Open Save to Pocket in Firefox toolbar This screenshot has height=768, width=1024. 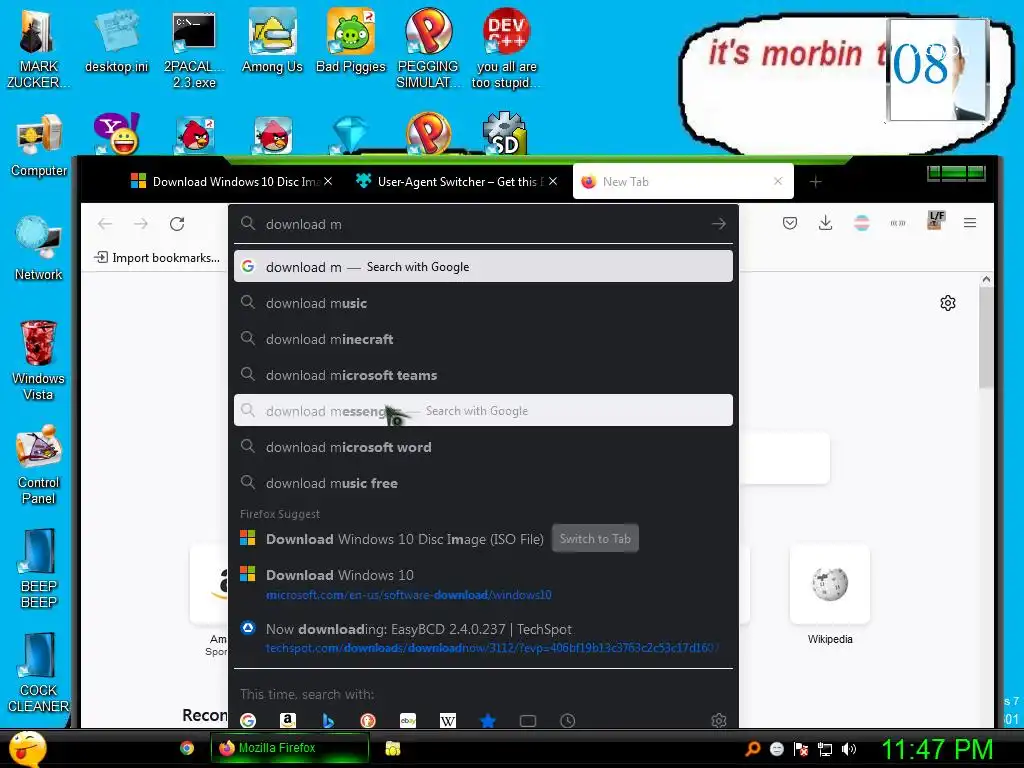[790, 223]
